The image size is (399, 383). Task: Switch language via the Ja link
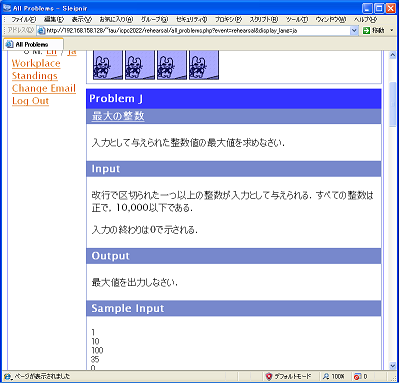pos(72,52)
